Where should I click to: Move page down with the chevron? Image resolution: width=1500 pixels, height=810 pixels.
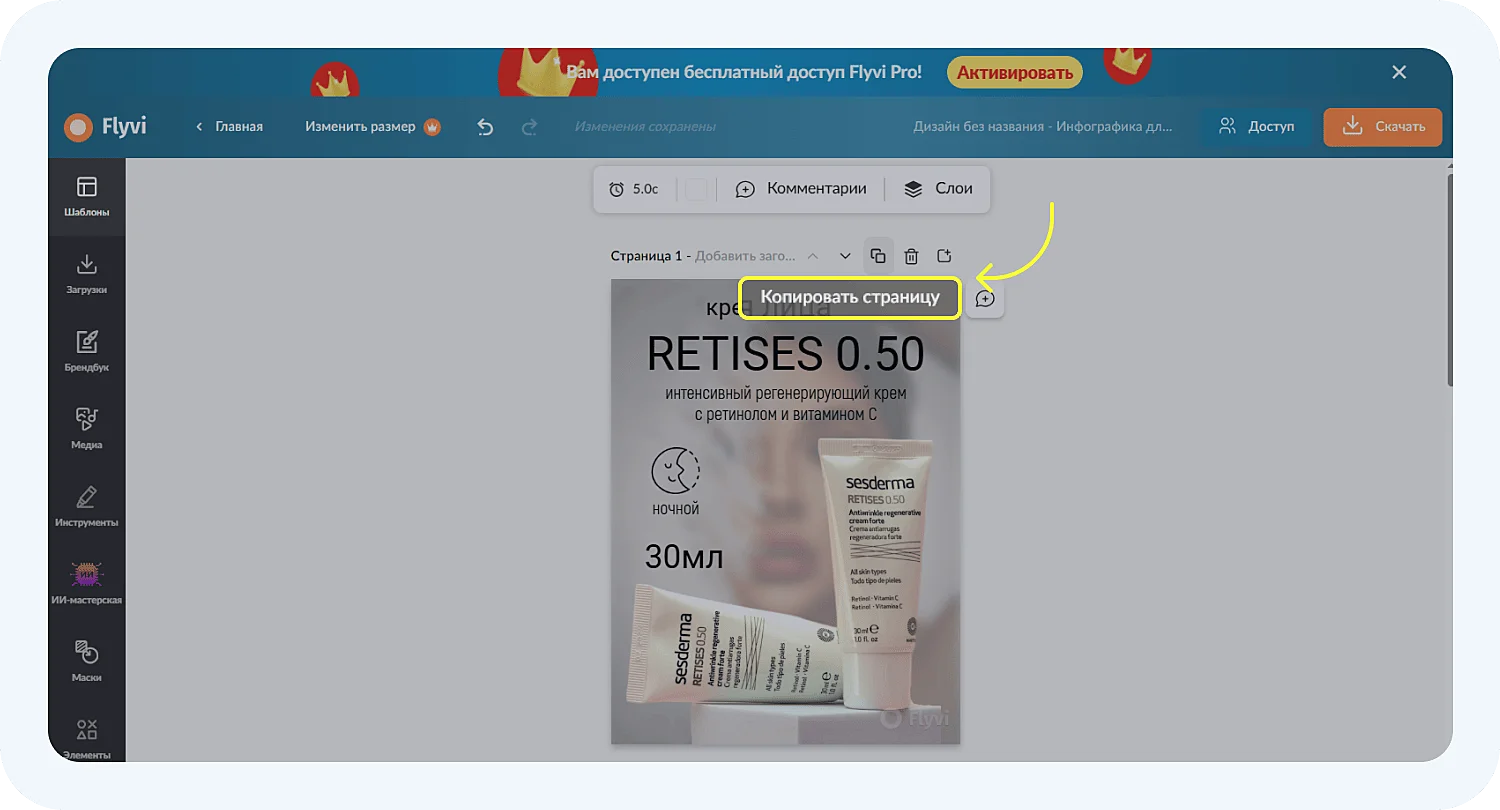coord(845,256)
